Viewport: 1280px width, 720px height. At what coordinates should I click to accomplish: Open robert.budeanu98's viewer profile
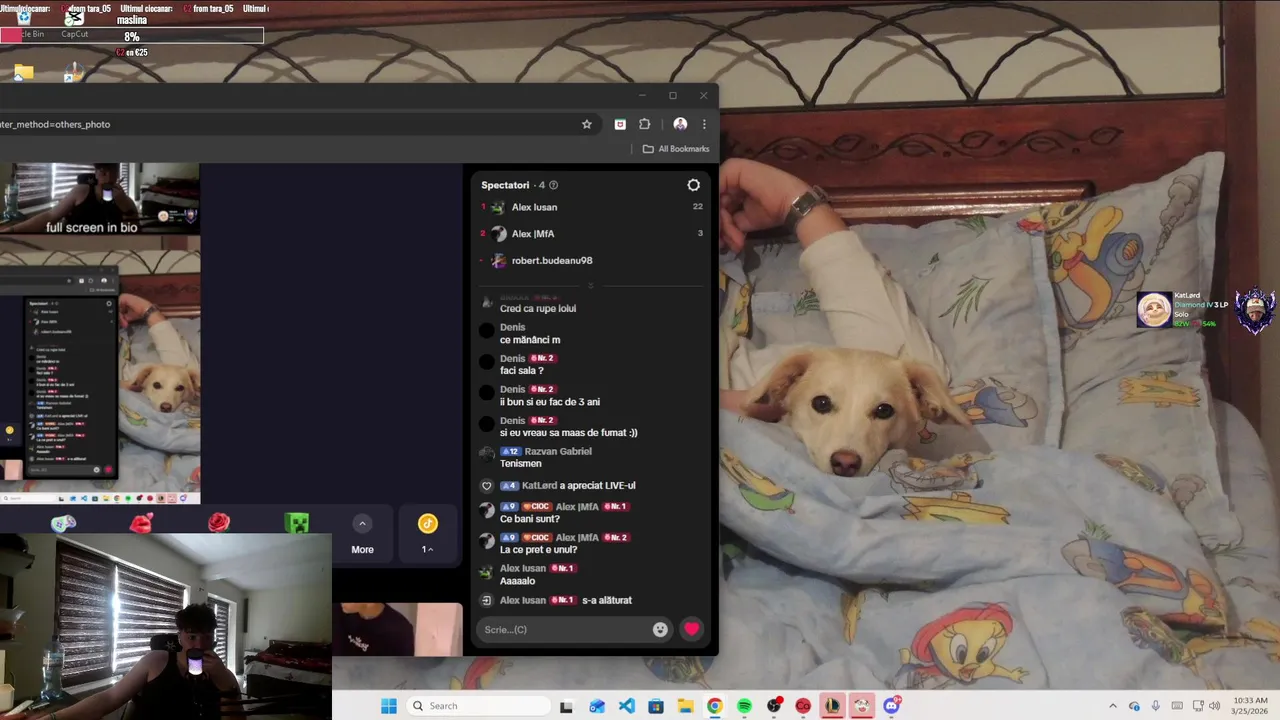(x=552, y=260)
